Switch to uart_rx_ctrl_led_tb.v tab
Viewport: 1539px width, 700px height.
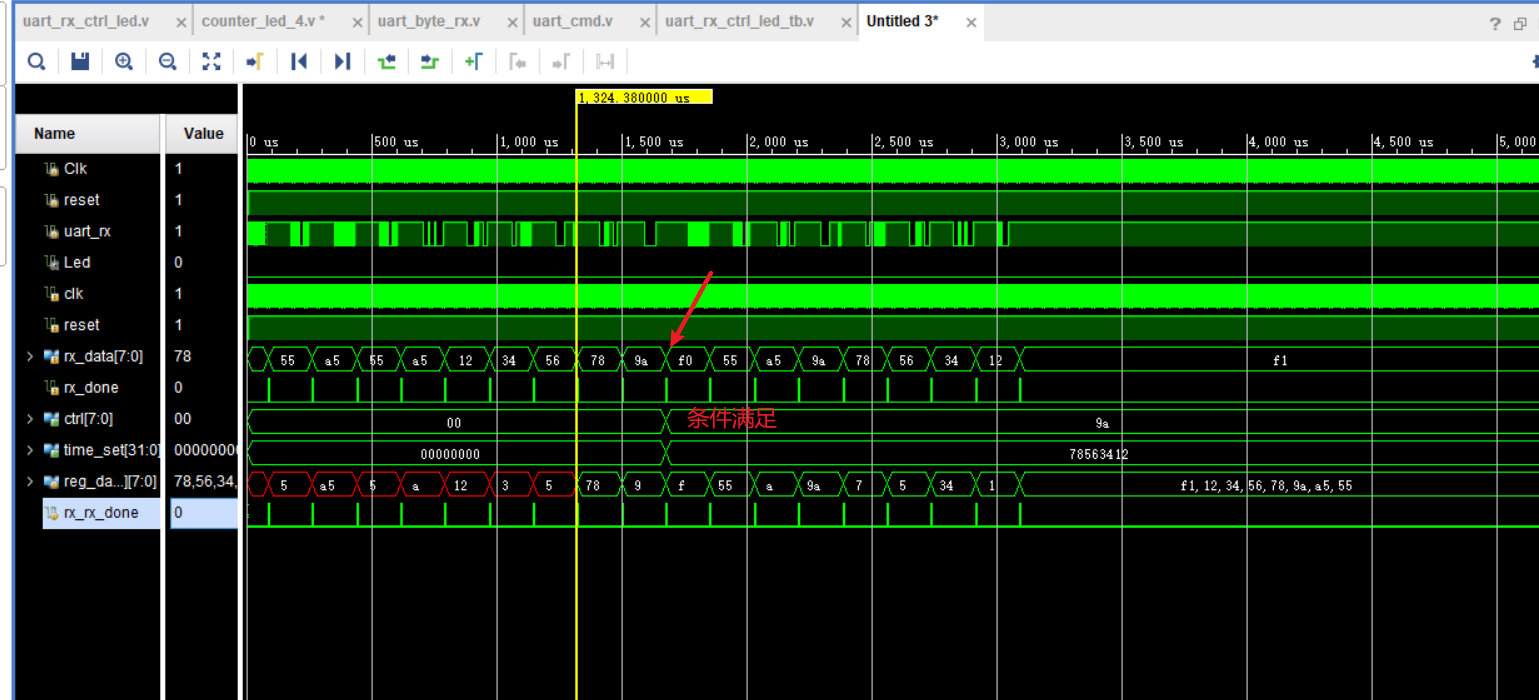[739, 21]
